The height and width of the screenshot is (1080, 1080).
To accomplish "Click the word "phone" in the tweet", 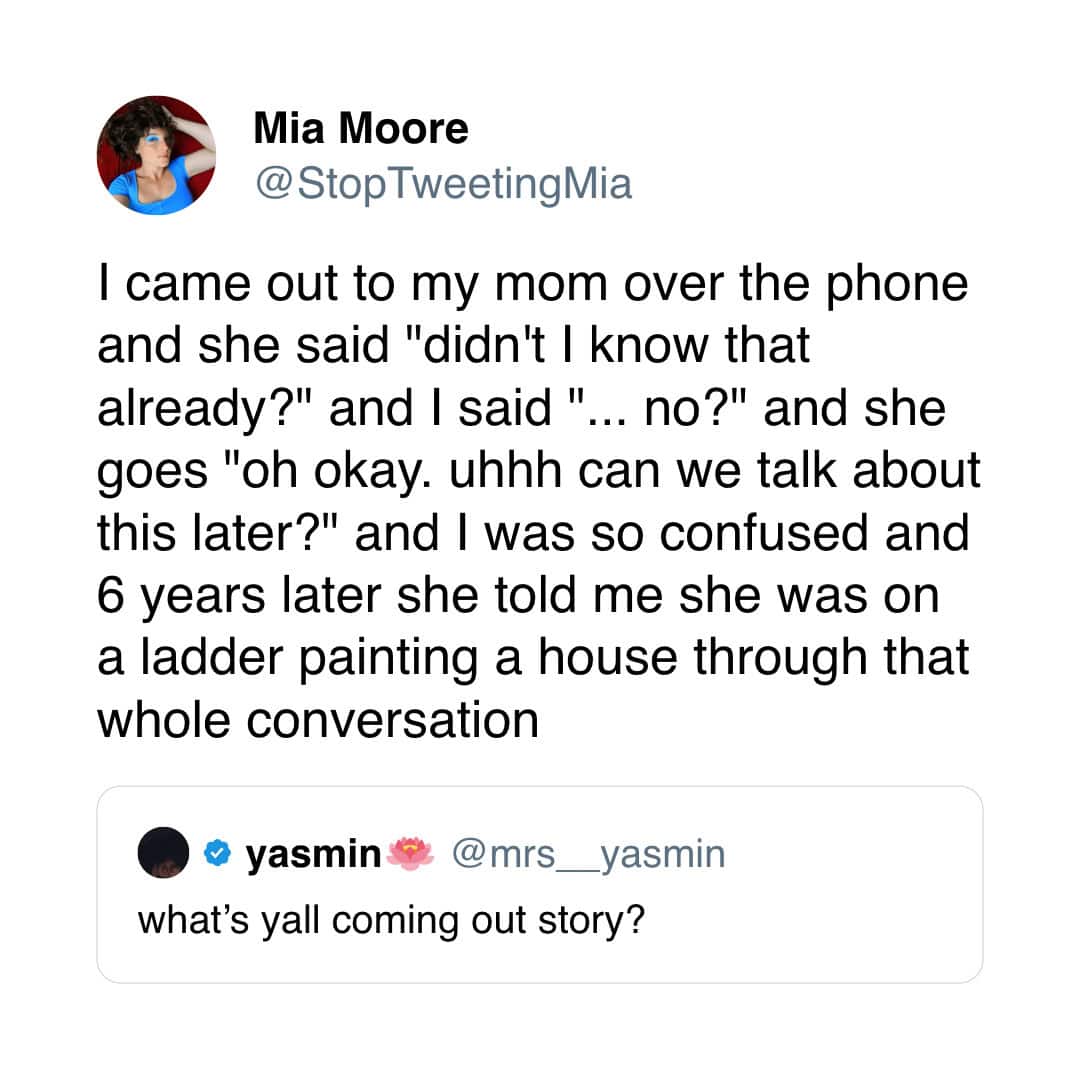I will click(897, 285).
